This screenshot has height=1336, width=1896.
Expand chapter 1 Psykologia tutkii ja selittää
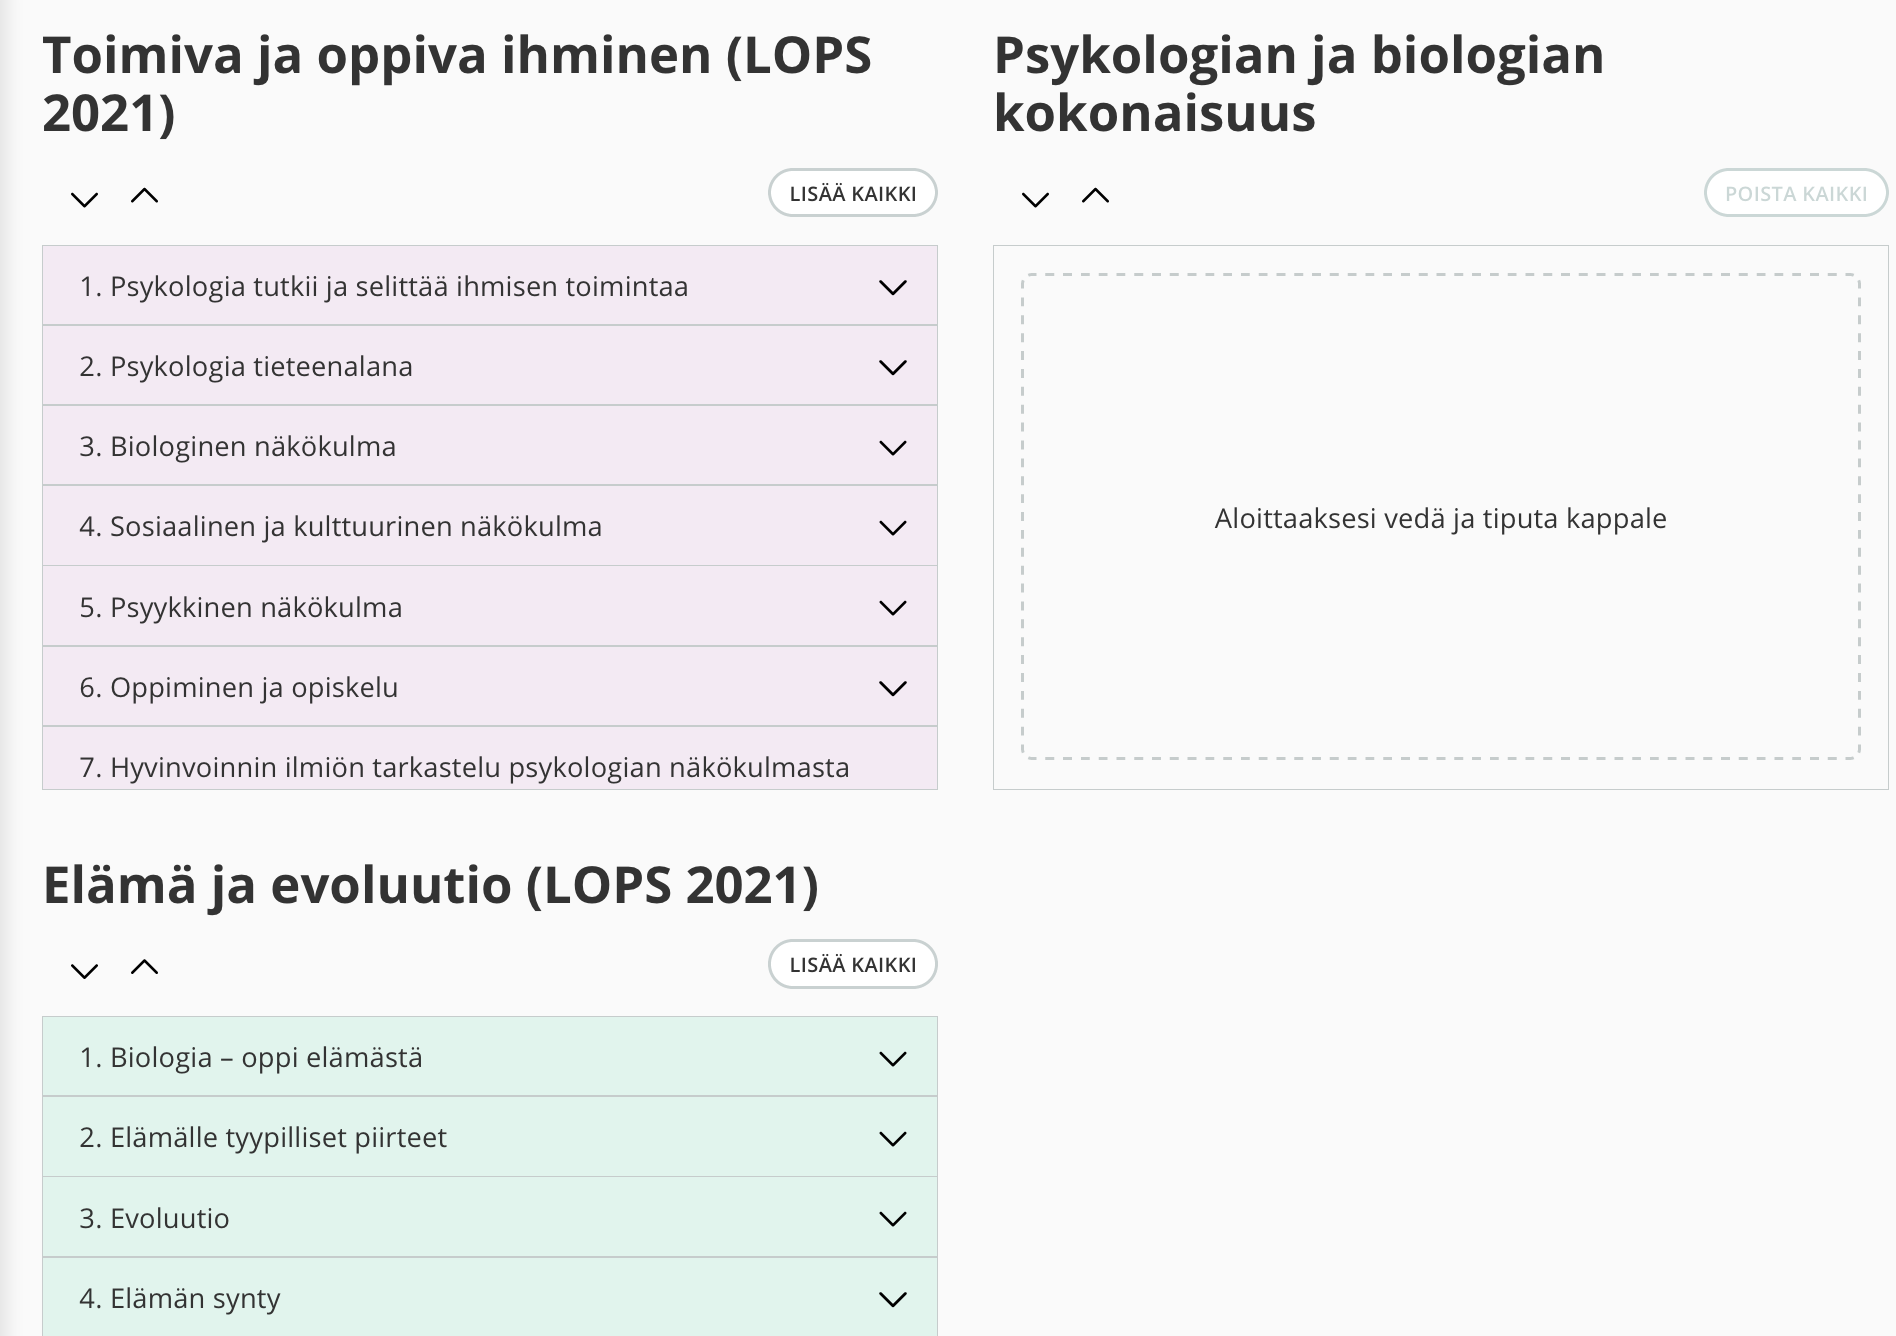click(892, 287)
